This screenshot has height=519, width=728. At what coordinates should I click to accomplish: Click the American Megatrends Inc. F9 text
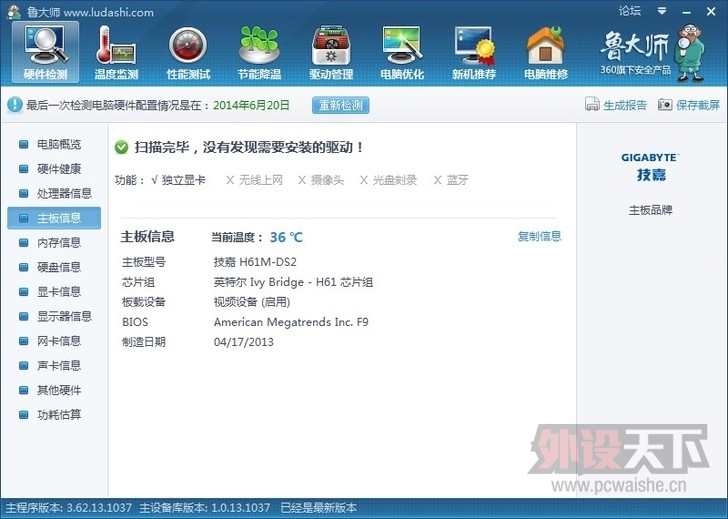pos(291,322)
